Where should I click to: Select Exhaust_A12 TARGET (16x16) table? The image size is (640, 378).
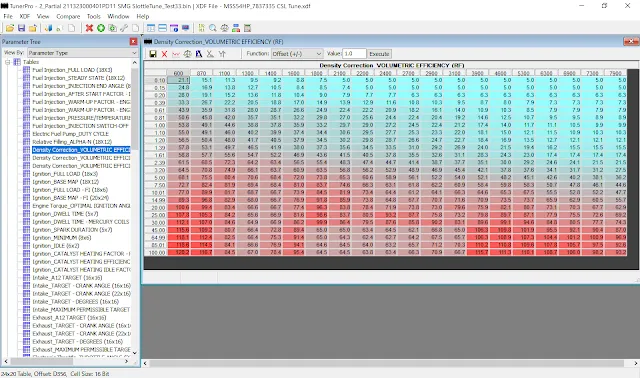coord(69,317)
